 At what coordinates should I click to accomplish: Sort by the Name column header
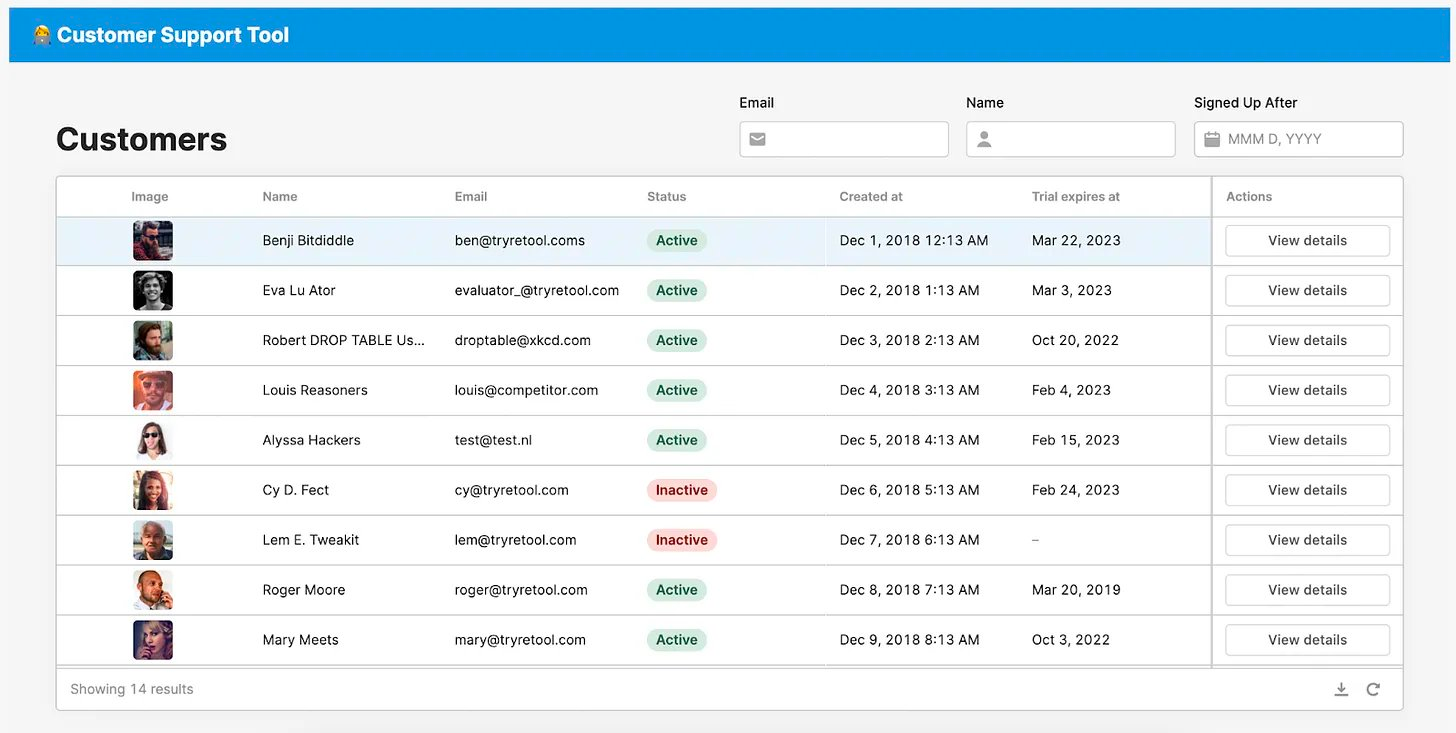coord(280,197)
